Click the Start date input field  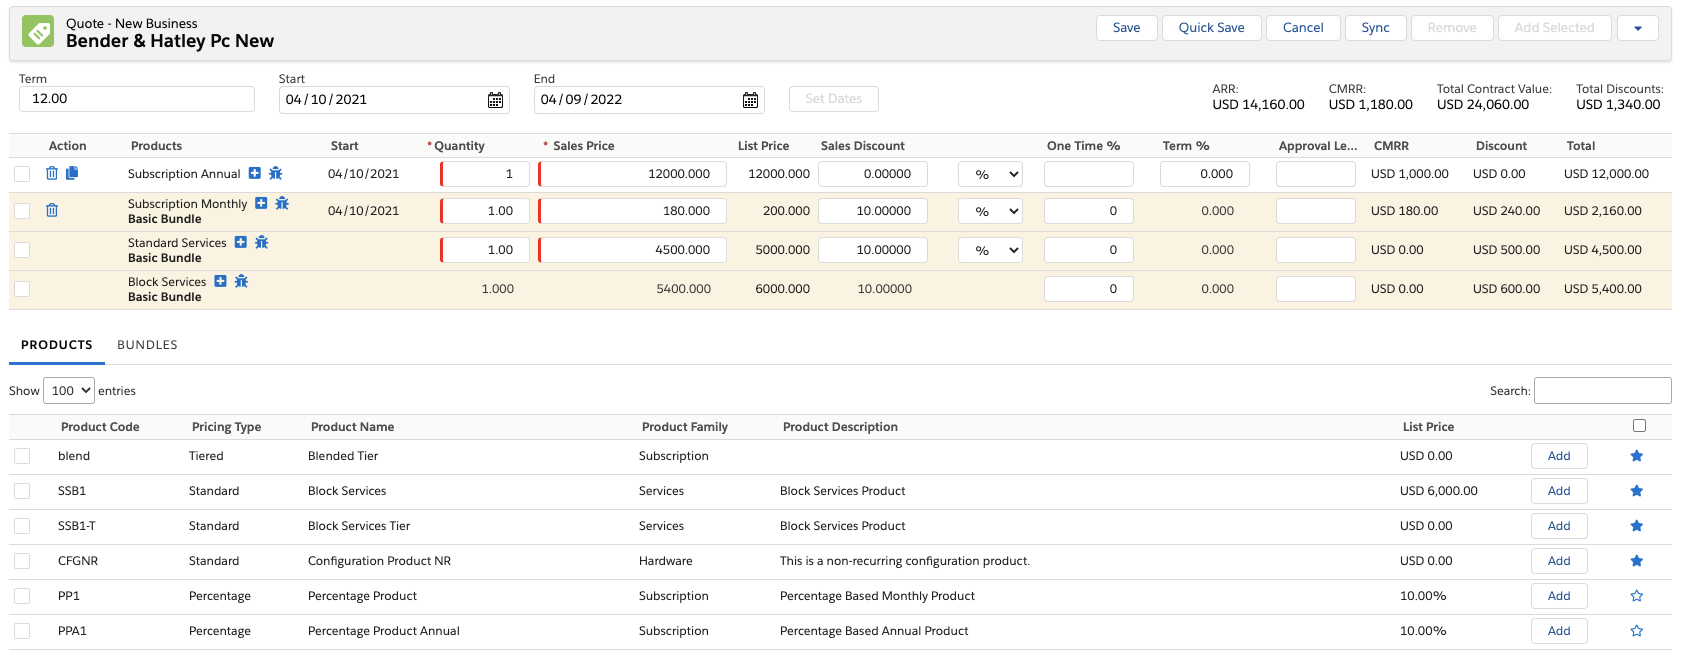394,100
